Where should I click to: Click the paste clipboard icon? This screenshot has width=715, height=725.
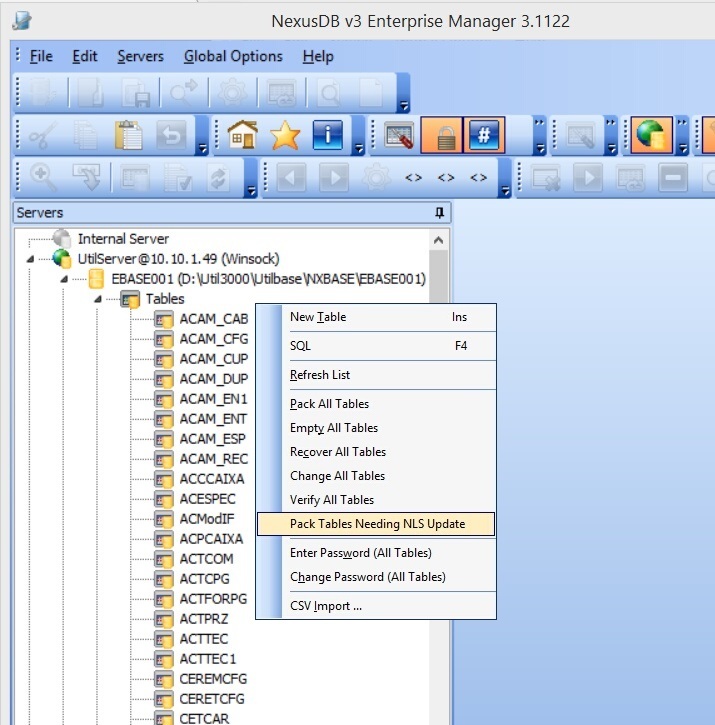click(x=128, y=135)
